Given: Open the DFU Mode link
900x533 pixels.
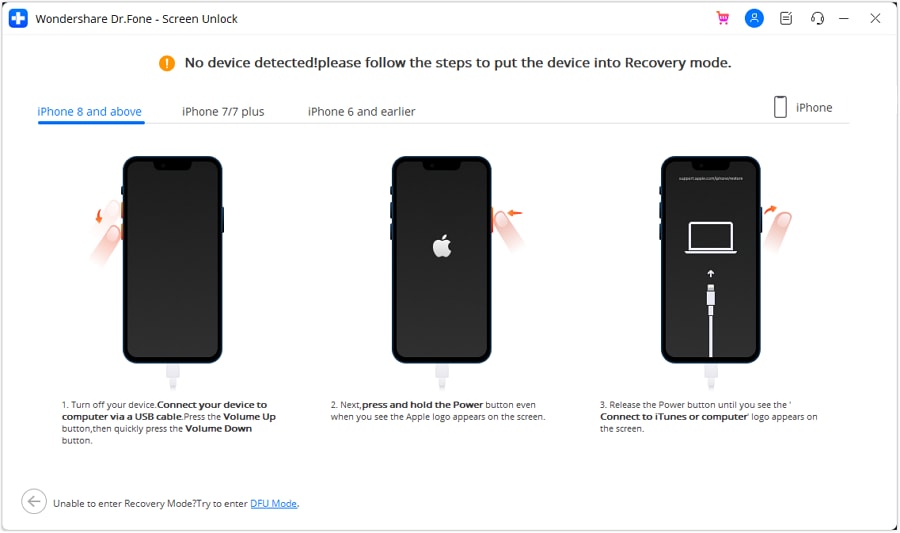Looking at the screenshot, I should [x=273, y=503].
